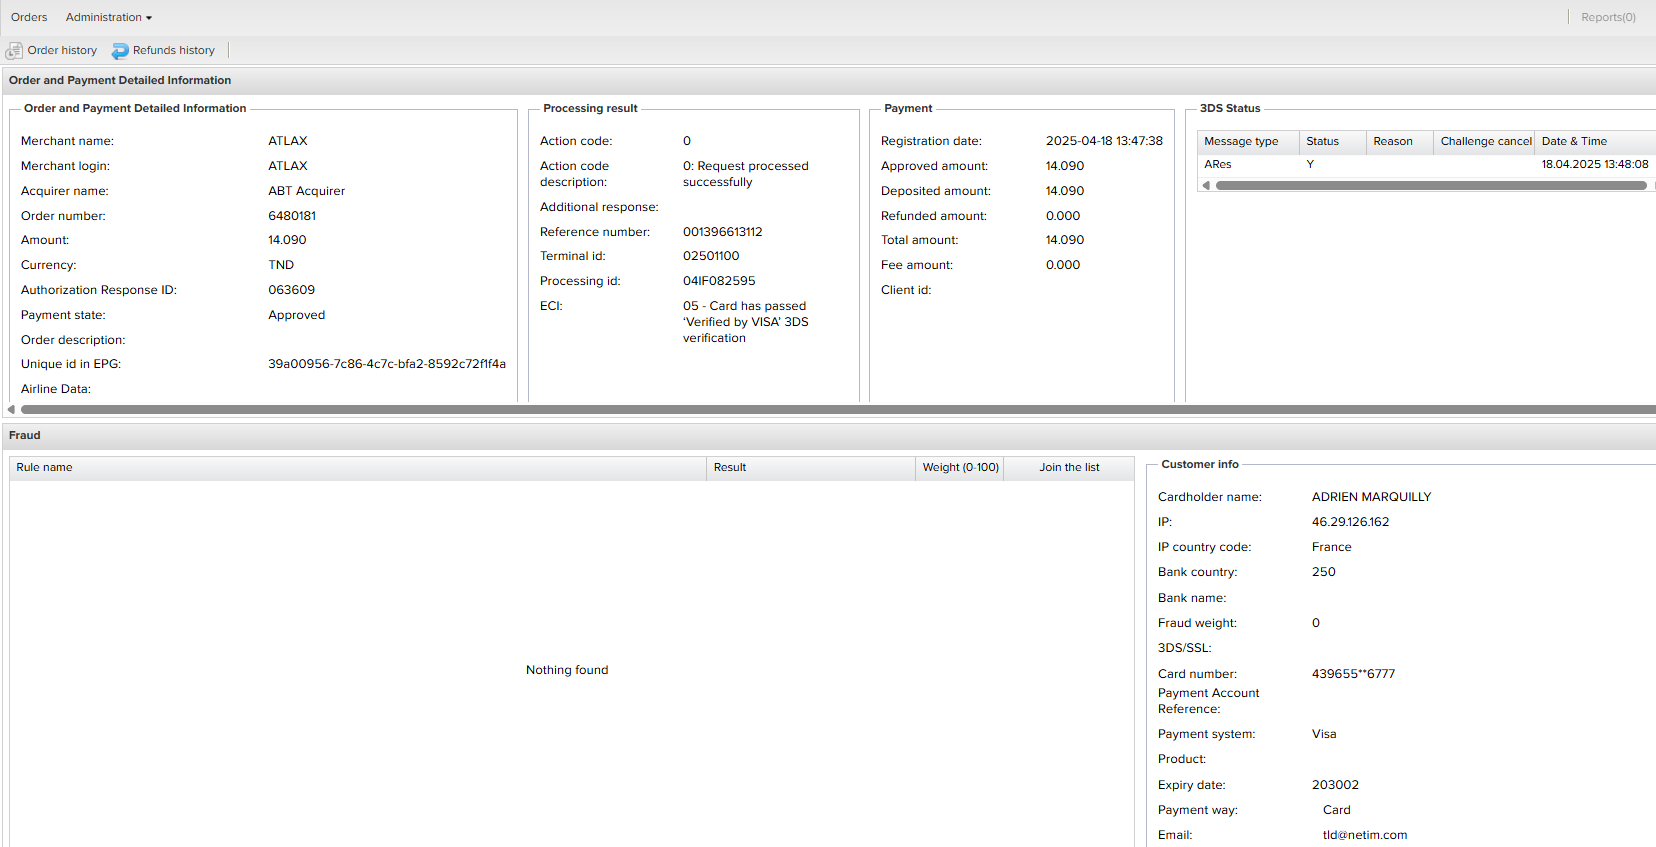Click the email value tld@netim.com

pyautogui.click(x=1364, y=835)
